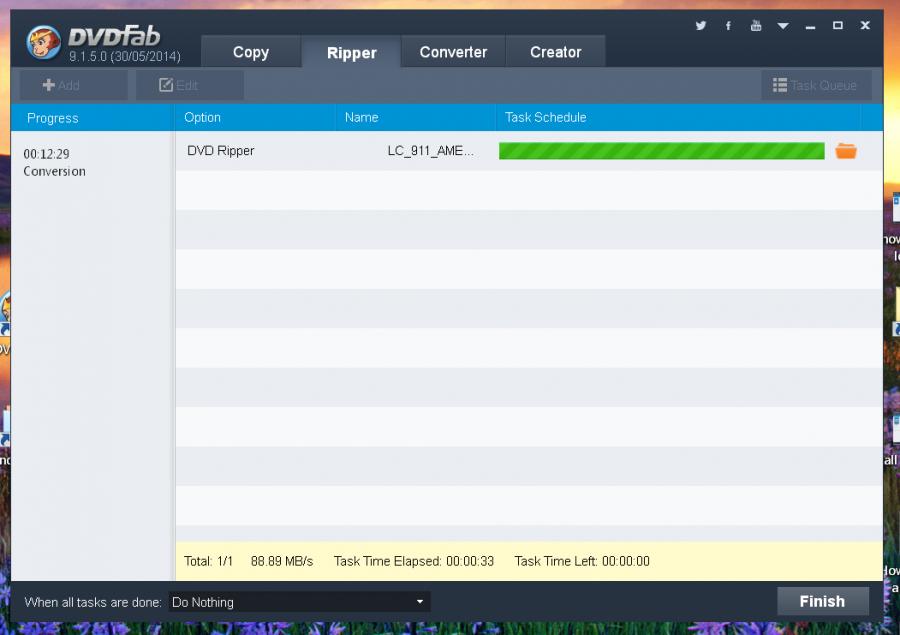Maximize the DVDFab window
900x635 pixels.
tap(837, 25)
